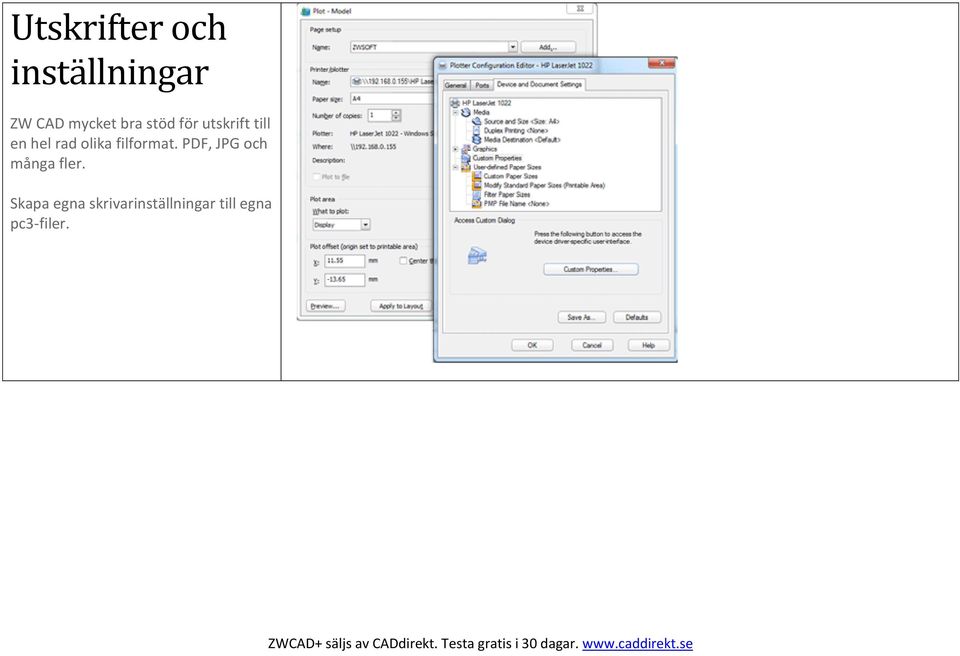Click the 'Utskrifter och inställningar' heading

coord(119,50)
